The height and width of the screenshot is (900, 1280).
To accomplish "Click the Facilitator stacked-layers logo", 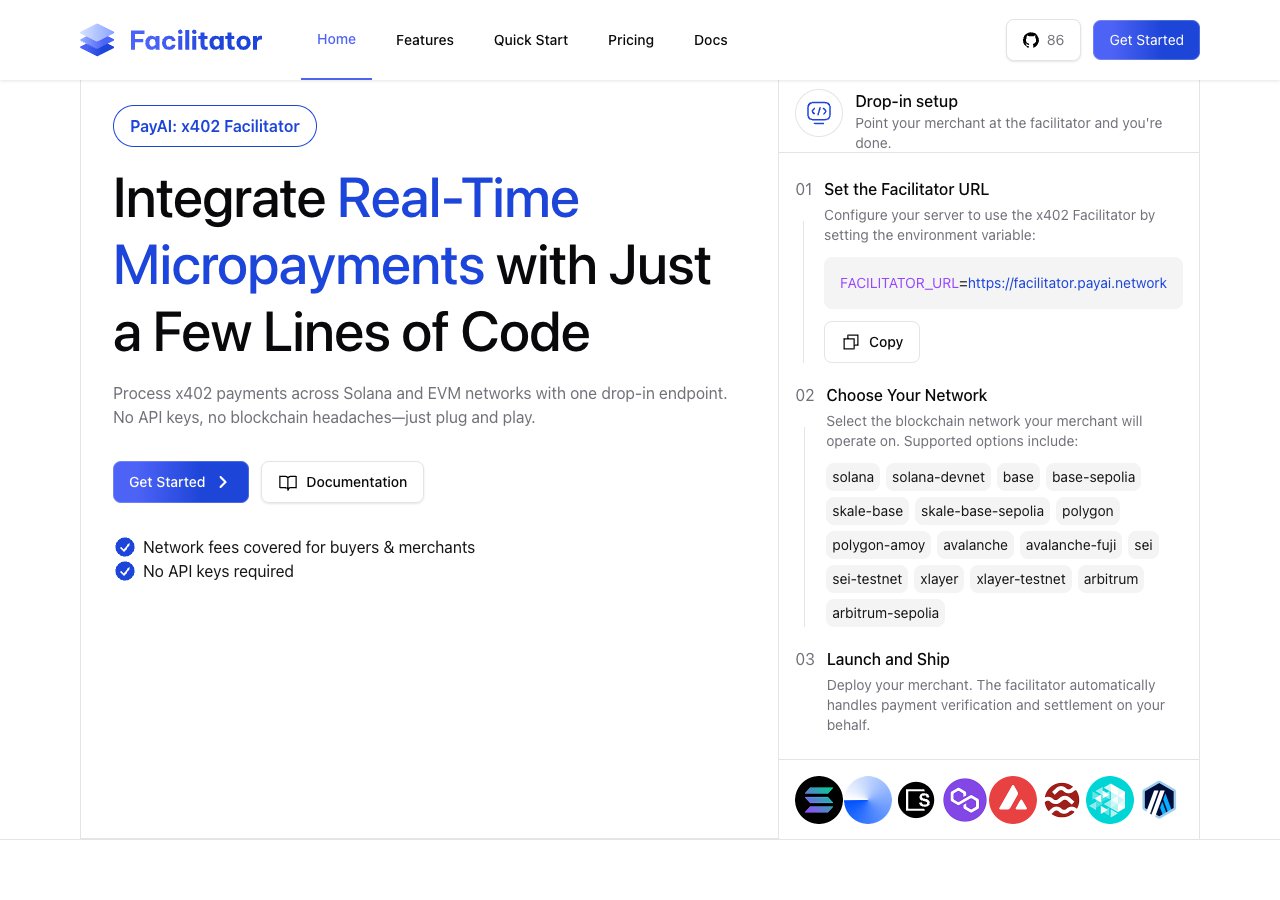I will click(97, 40).
